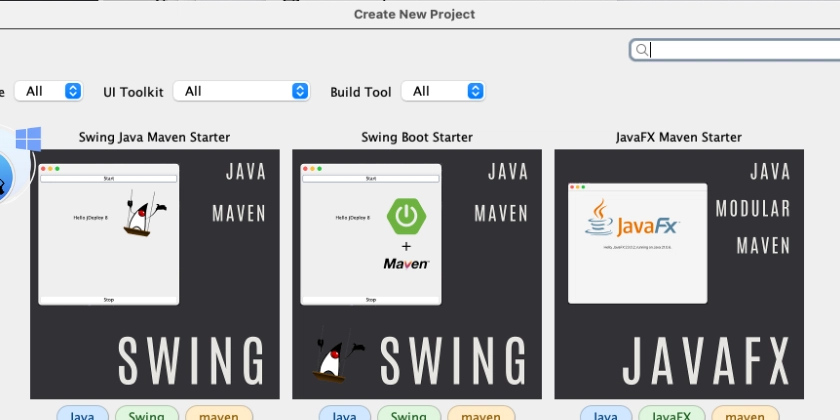Click the Spring Boot power icon in Swing Boot card

(x=406, y=216)
